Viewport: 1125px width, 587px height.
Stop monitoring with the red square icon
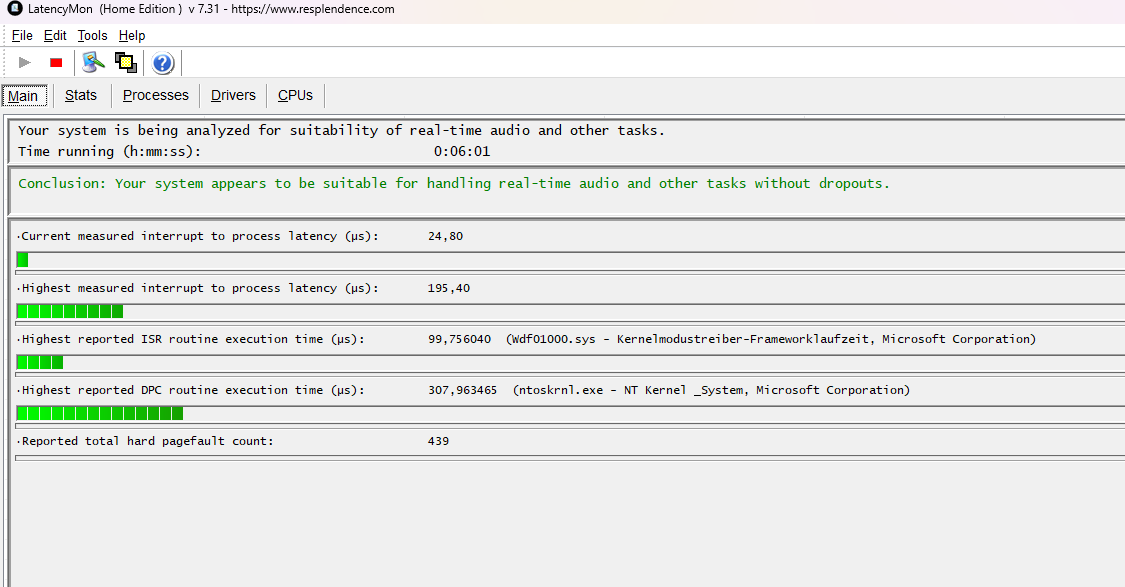point(56,62)
